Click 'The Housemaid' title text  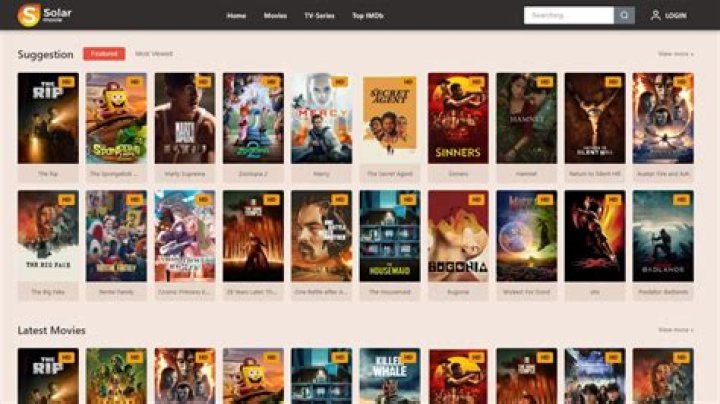click(x=389, y=292)
